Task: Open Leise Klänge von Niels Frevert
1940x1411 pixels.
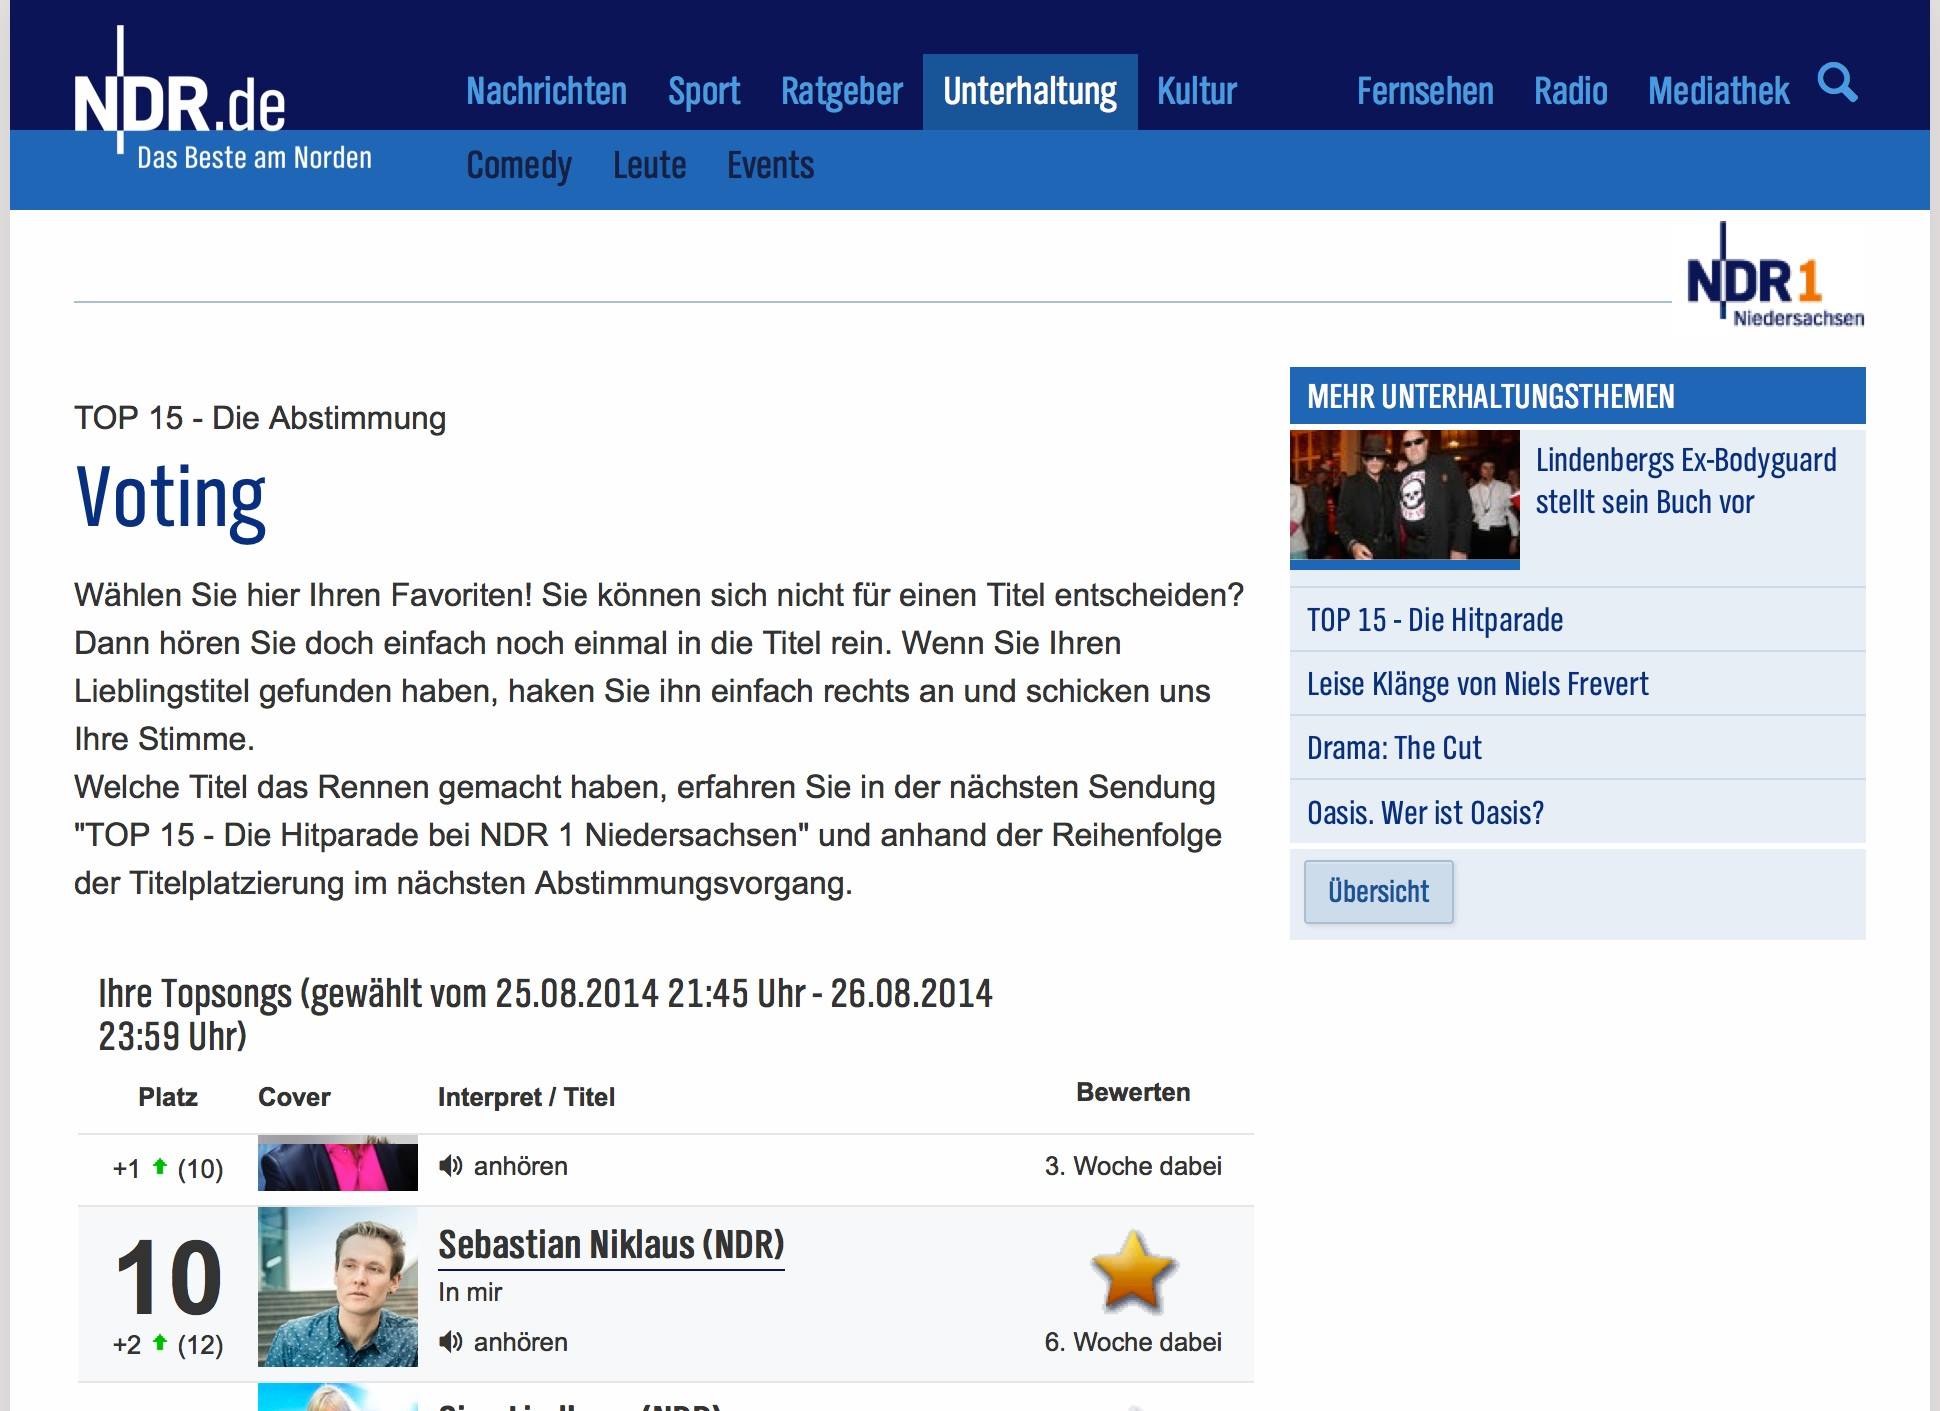Action: tap(1477, 684)
